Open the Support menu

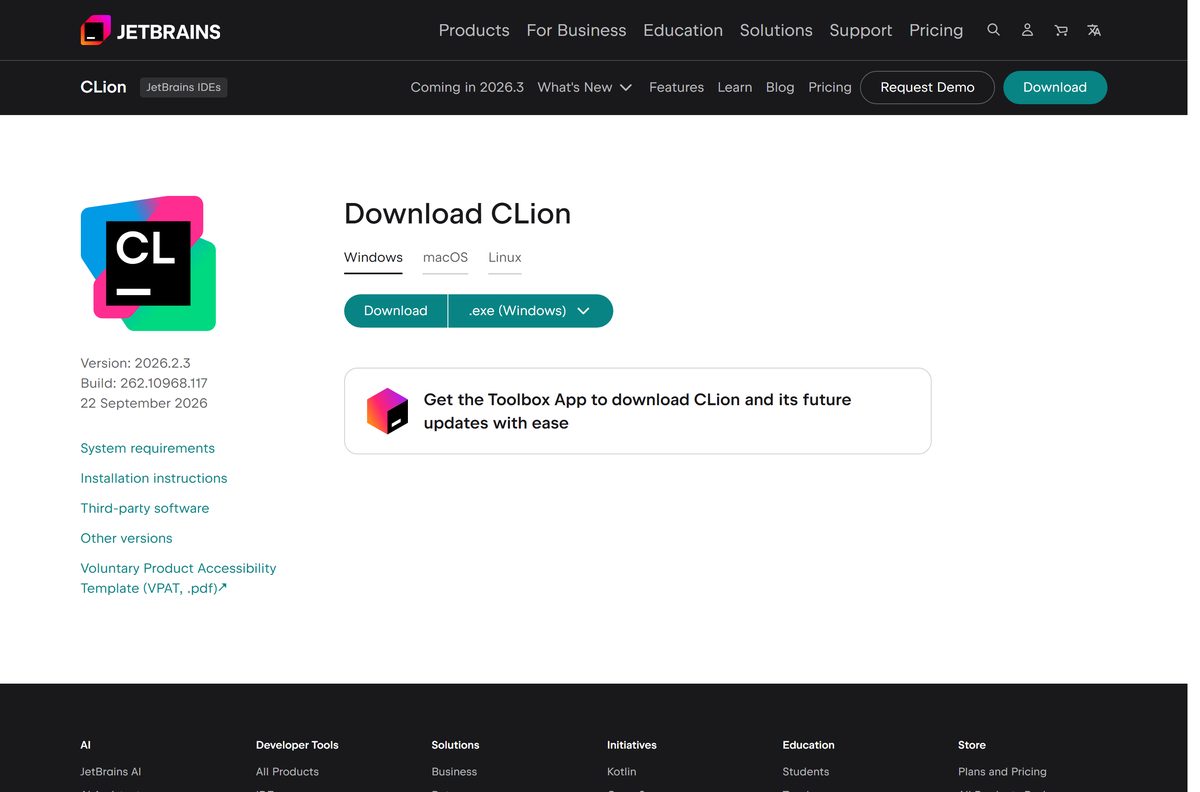pos(861,30)
